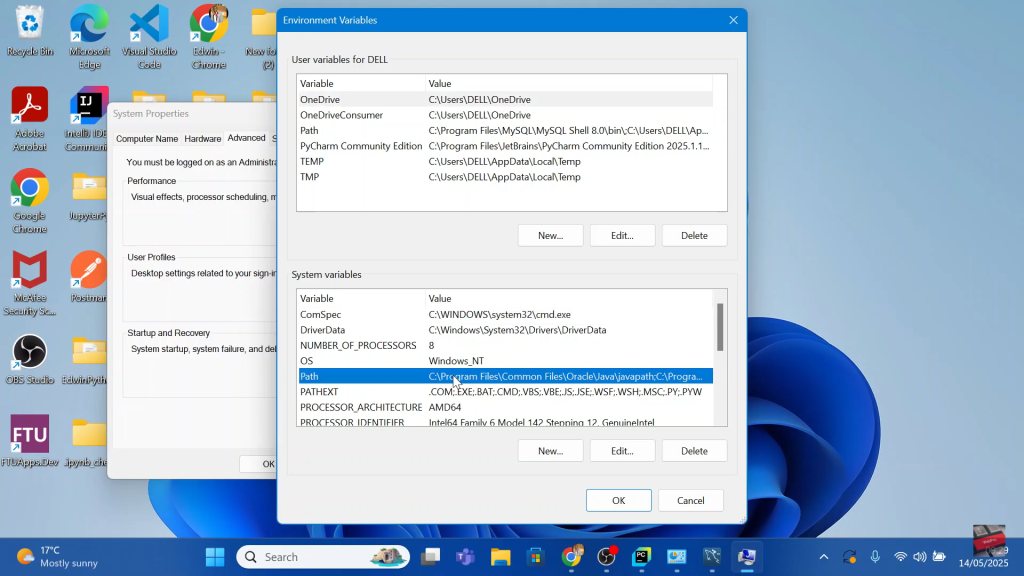Open Microsoft Edge desktop shortcut
The height and width of the screenshot is (576, 1024).
click(x=89, y=36)
